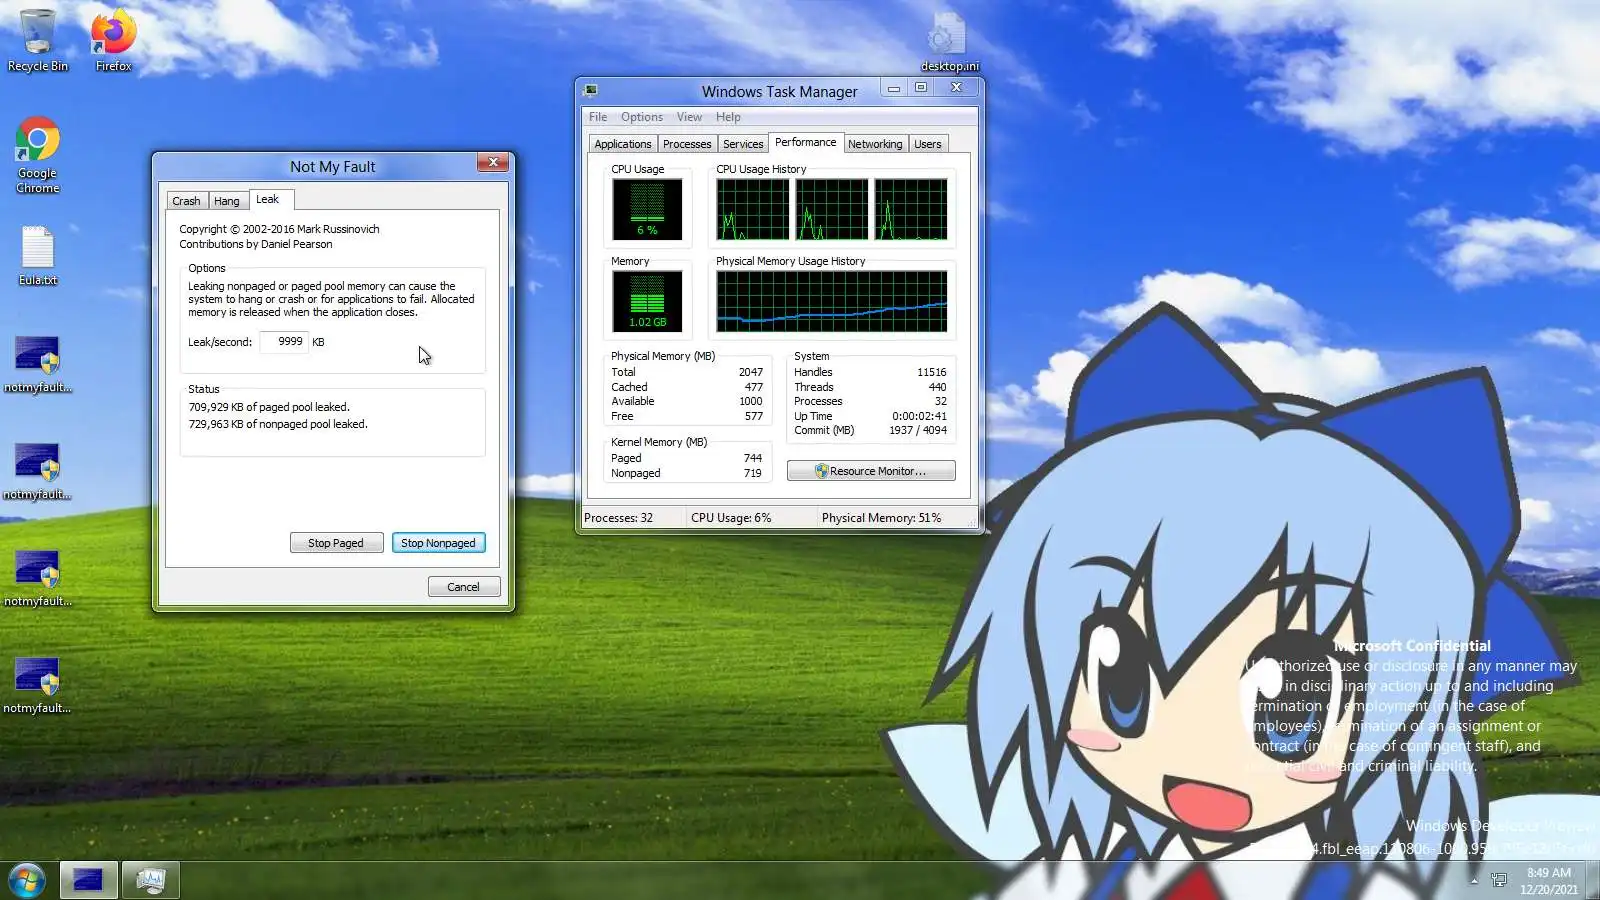This screenshot has width=1600, height=900.
Task: Show hidden system tray icons
Action: click(1473, 881)
